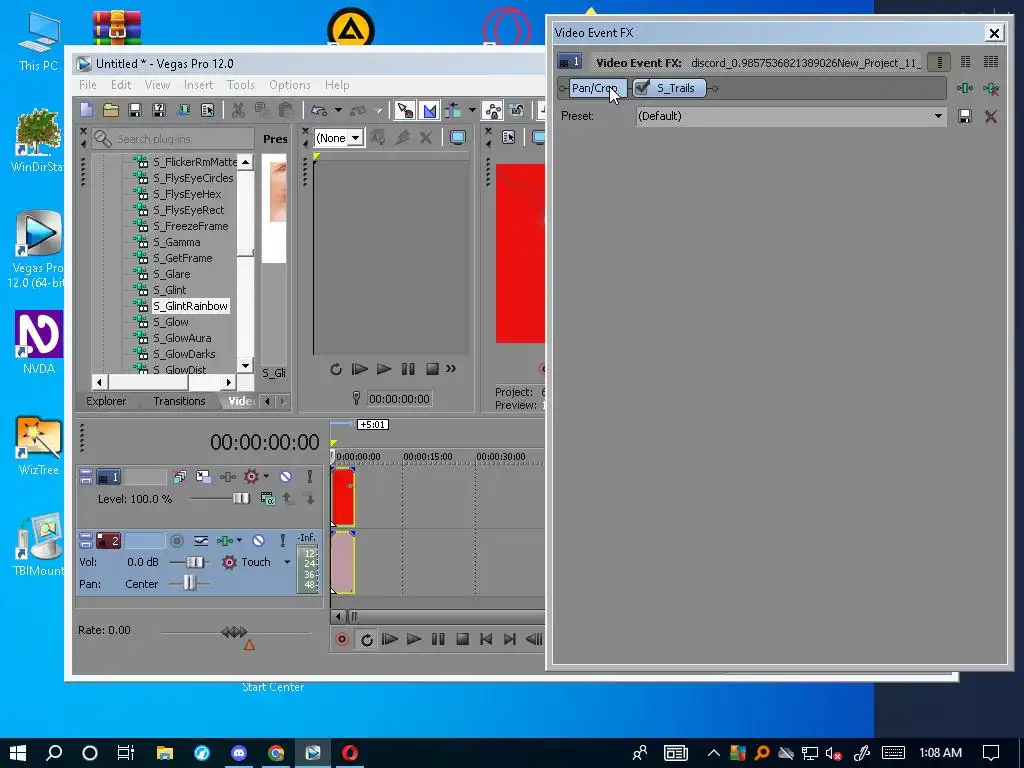Open track 2 Track FX dropdown arrow
This screenshot has width=1024, height=768.
(x=240, y=540)
